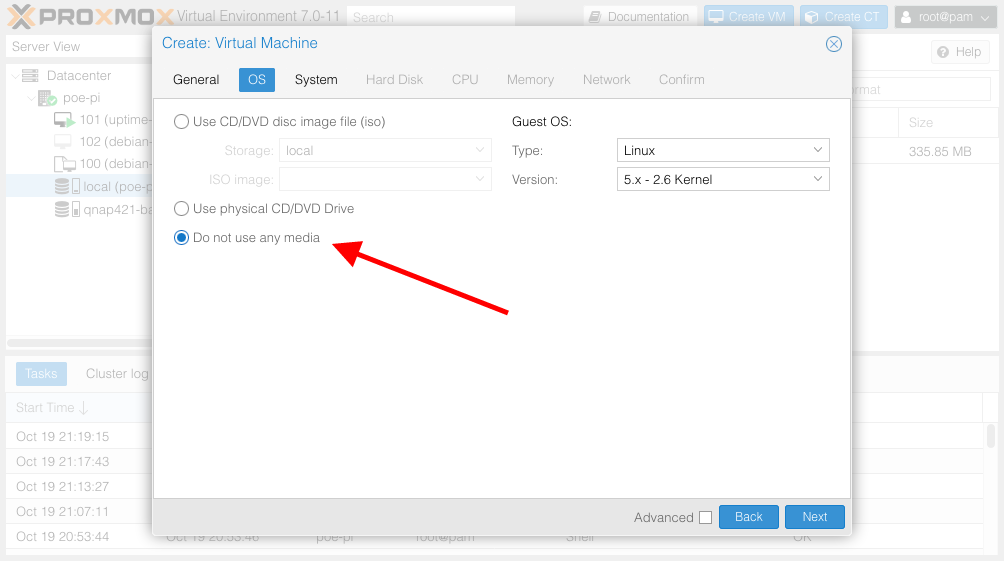Select Use physical CD/DVD Drive option

pos(181,209)
